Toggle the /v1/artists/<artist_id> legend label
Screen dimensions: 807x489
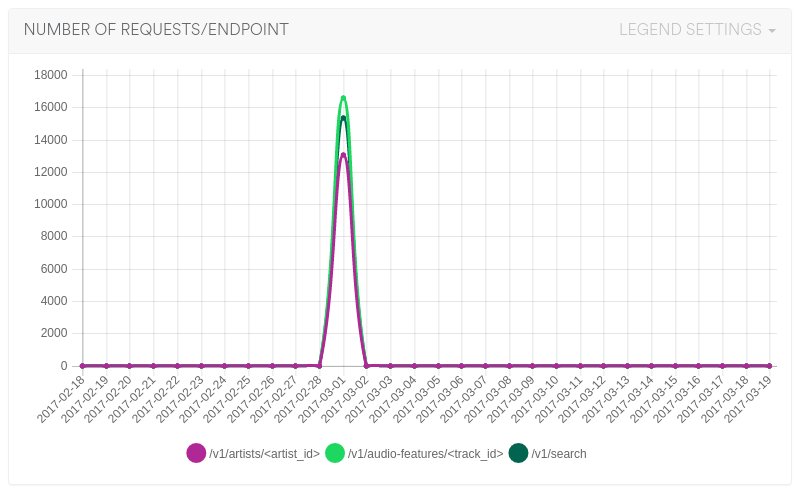click(264, 454)
